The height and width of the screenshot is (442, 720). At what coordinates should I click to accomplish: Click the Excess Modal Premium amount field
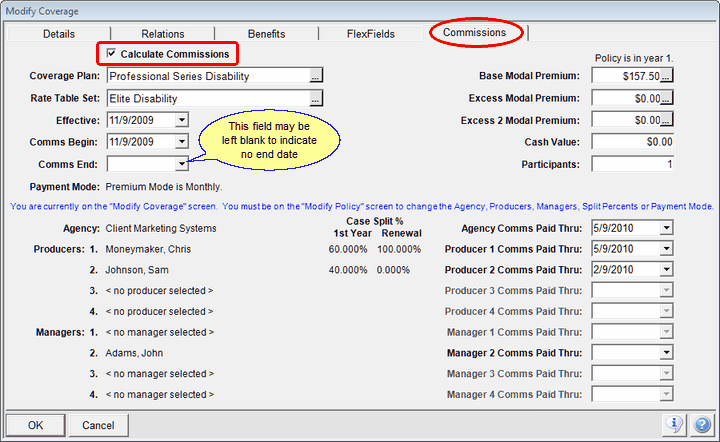pyautogui.click(x=626, y=98)
